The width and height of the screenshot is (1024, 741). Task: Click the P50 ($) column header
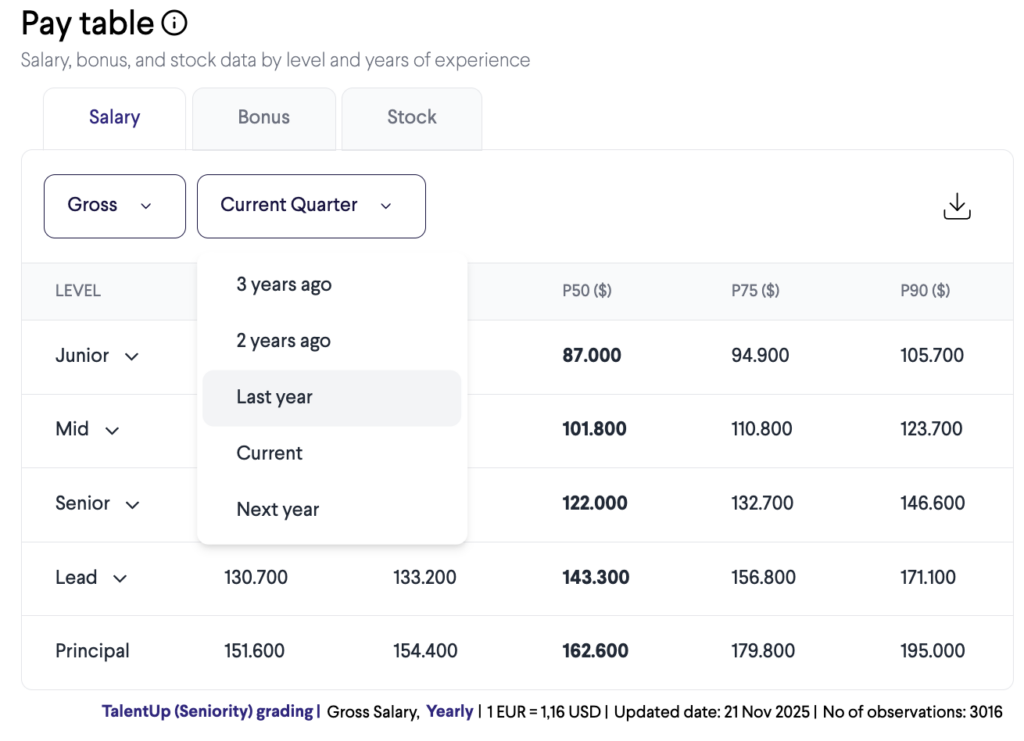click(587, 291)
